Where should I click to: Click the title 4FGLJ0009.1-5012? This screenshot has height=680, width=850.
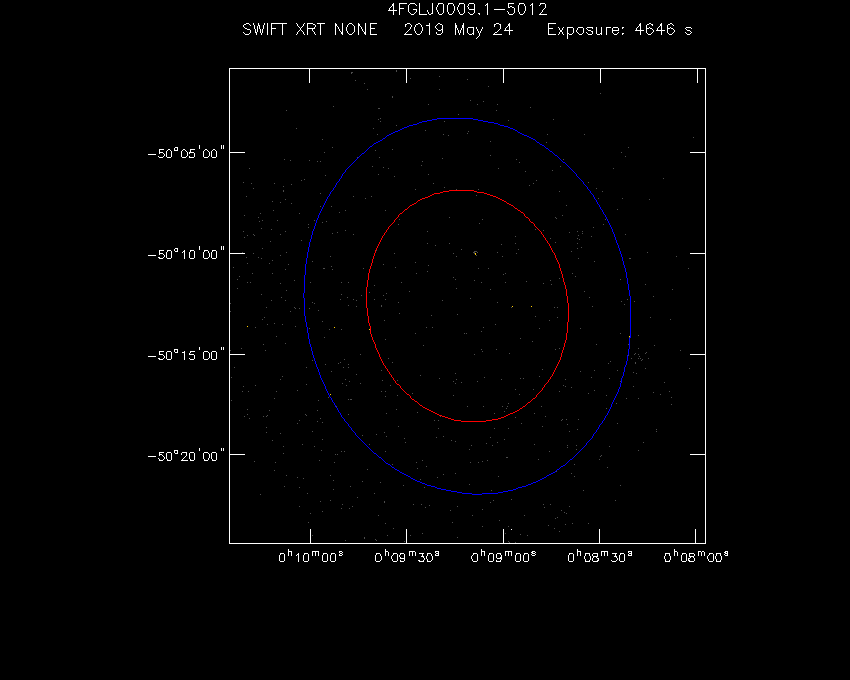click(x=467, y=9)
